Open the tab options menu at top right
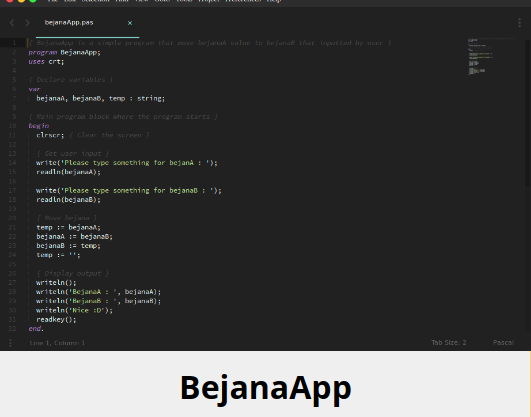The image size is (531, 417). [519, 23]
